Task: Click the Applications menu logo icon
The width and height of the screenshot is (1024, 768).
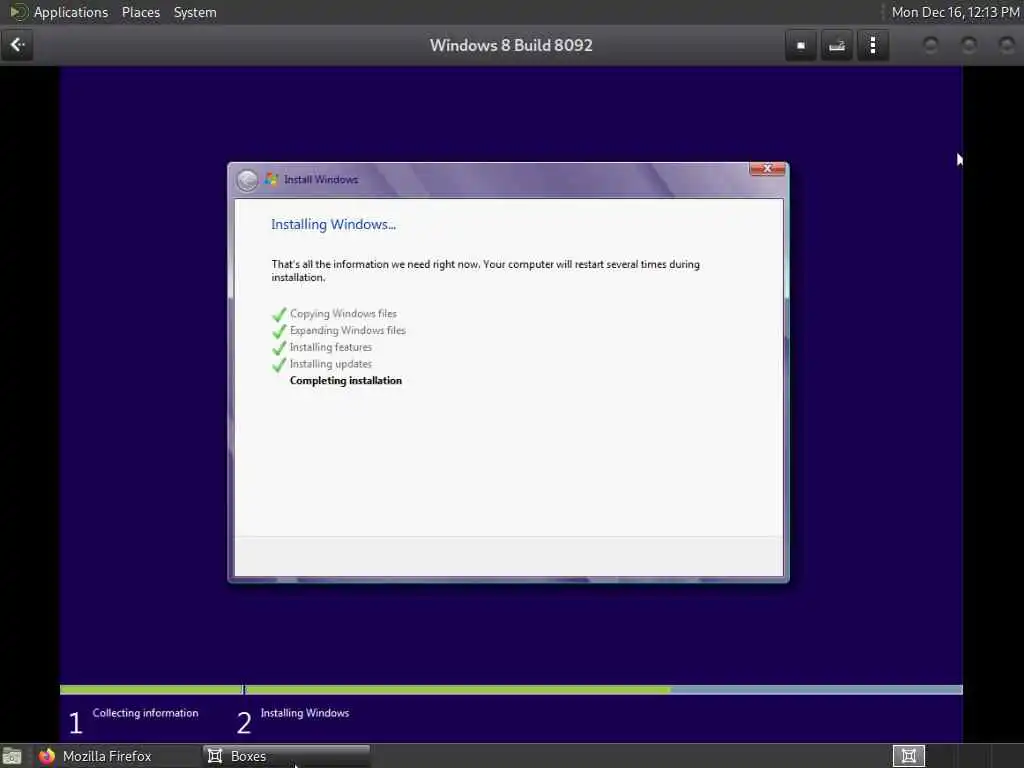Action: pyautogui.click(x=18, y=12)
